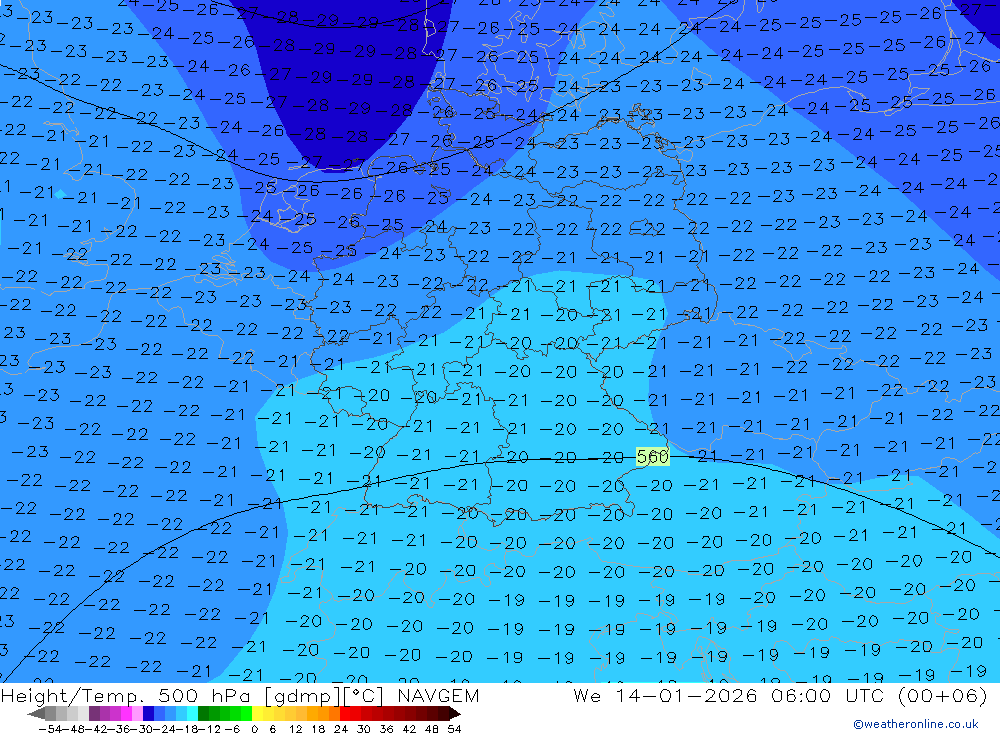The image size is (1000, 733).
Task: Click the '36' legend scale label
Action: click(386, 729)
